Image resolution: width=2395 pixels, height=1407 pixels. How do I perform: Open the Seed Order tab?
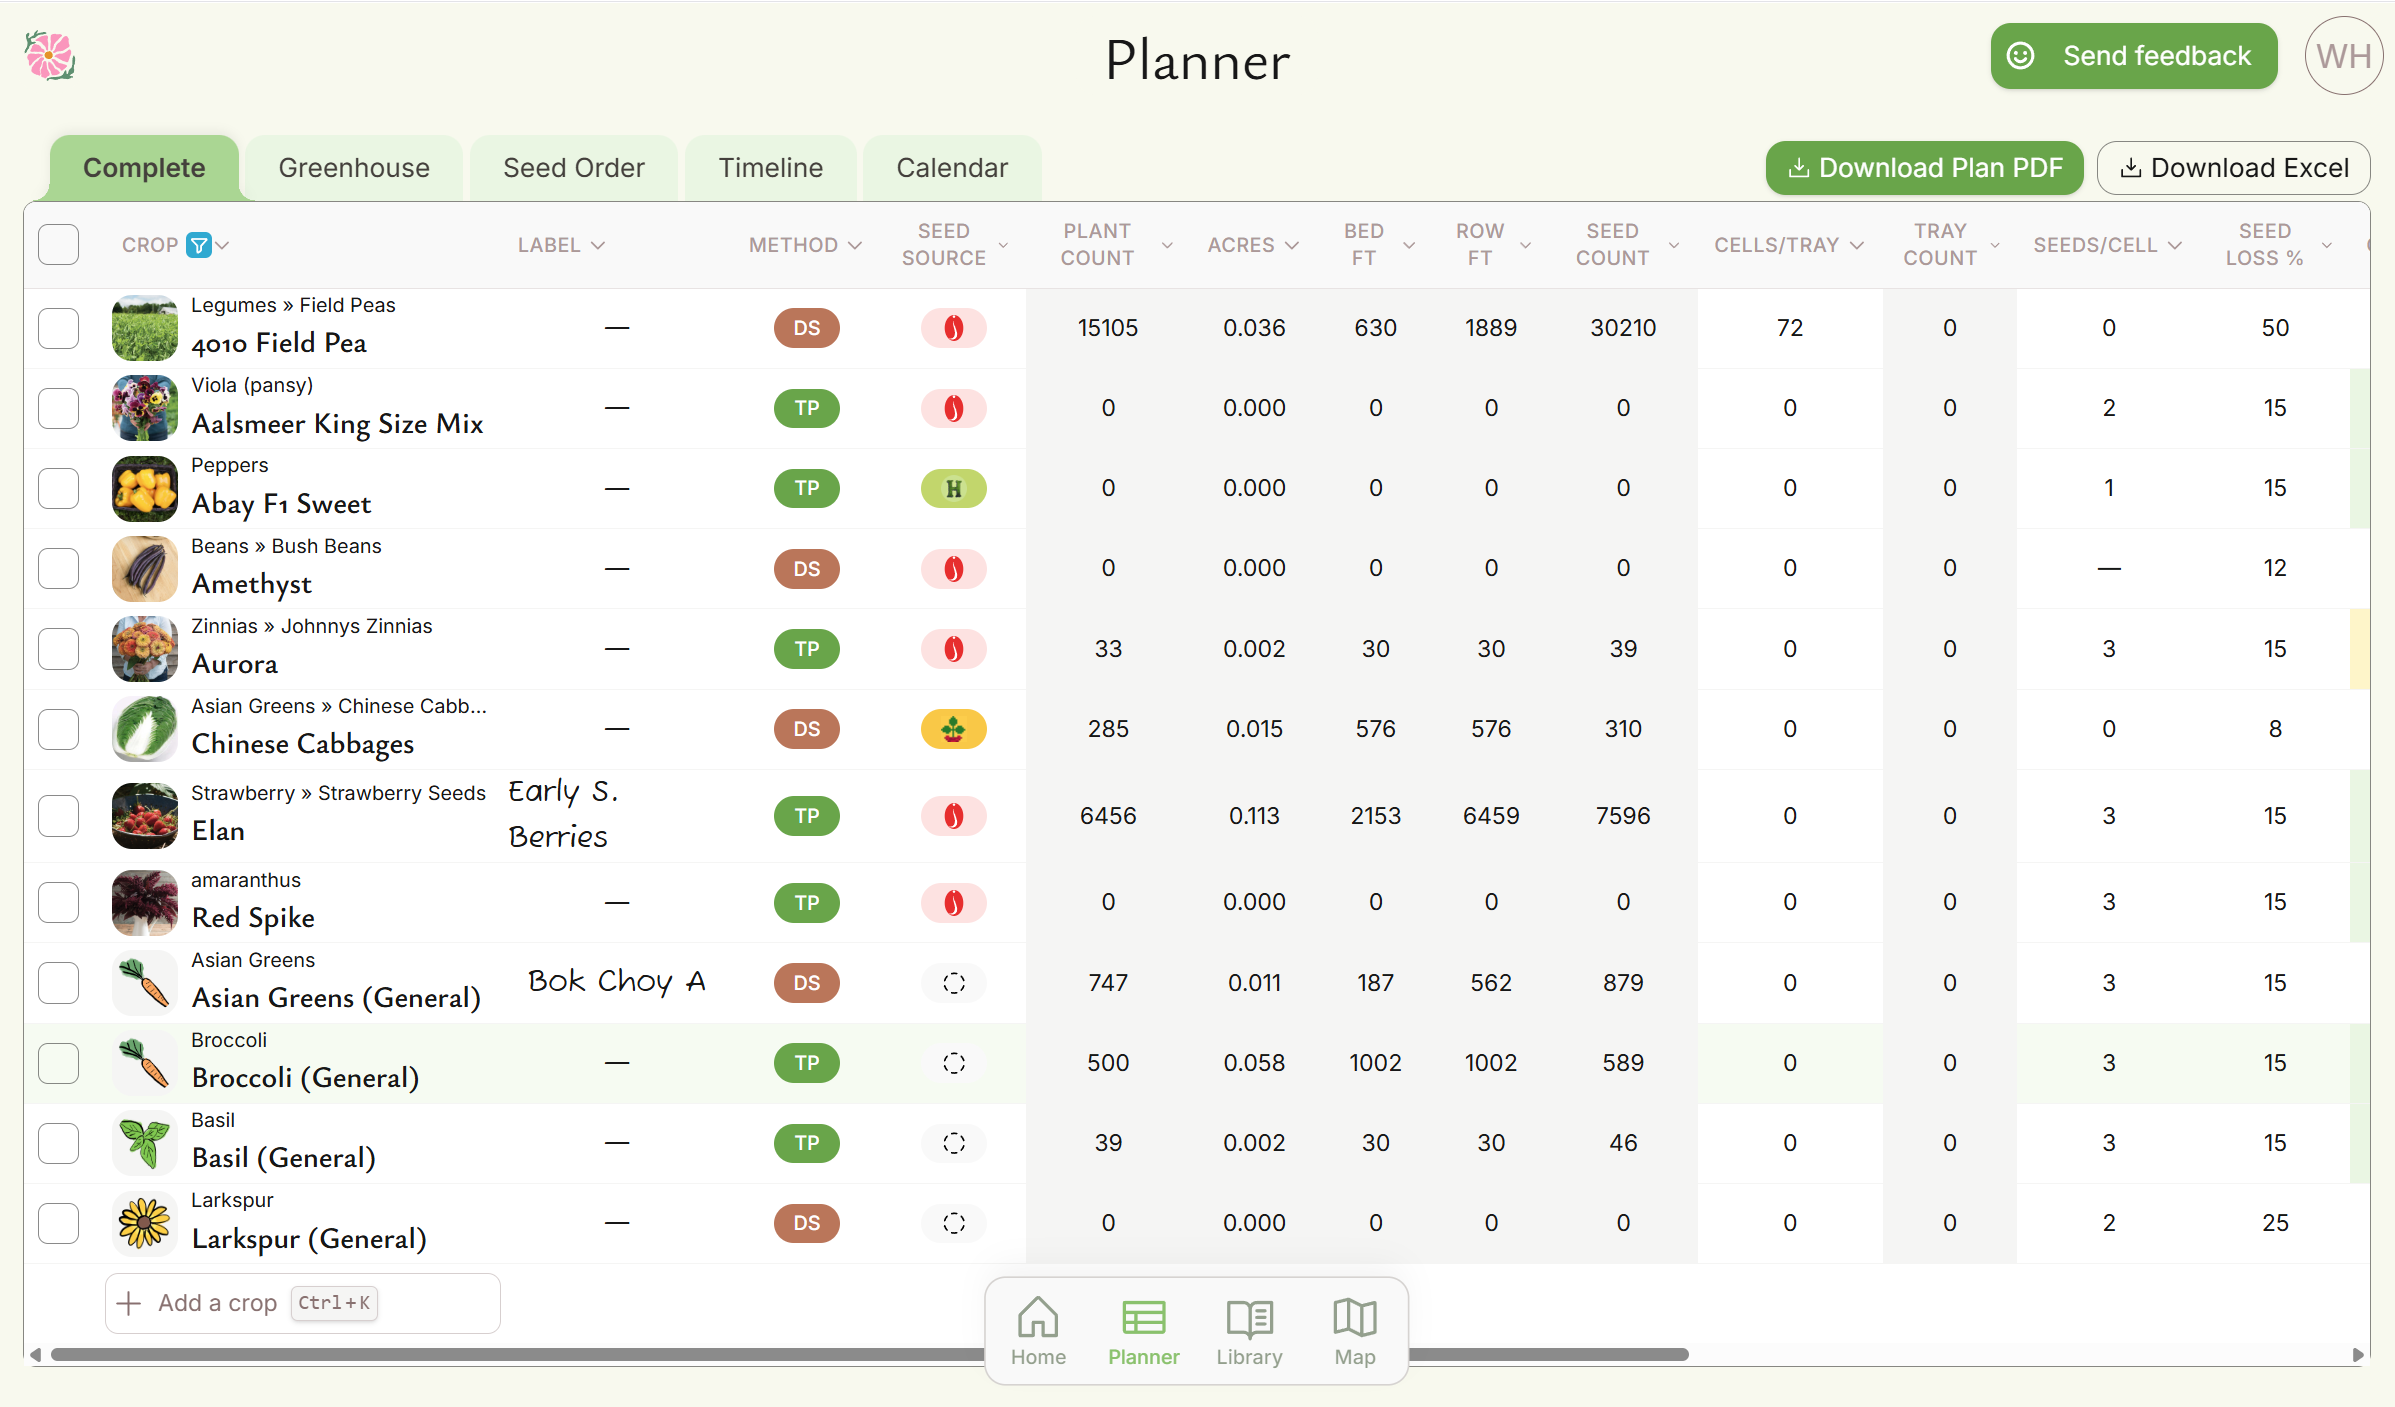tap(573, 168)
